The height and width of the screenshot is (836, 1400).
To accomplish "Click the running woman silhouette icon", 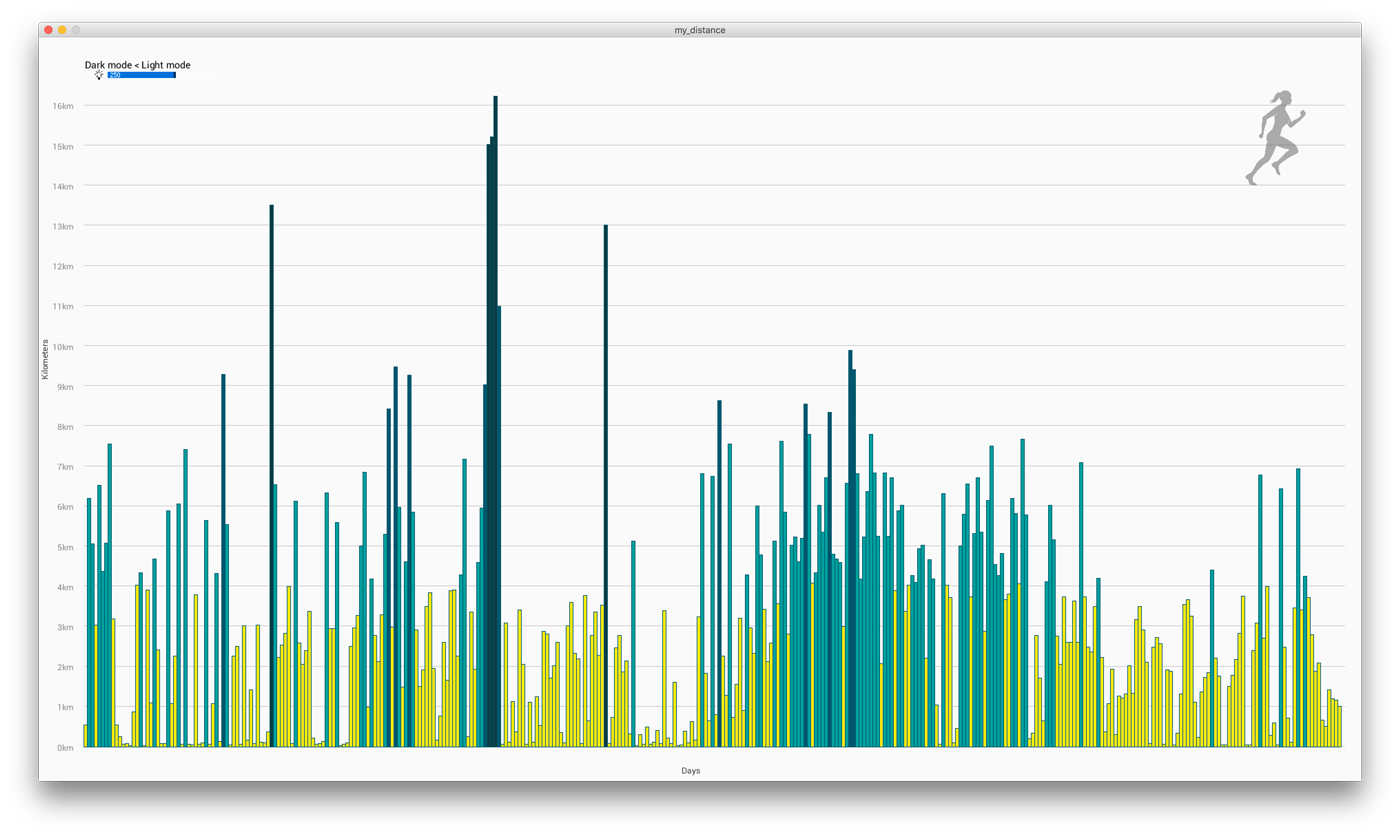I will (1275, 138).
